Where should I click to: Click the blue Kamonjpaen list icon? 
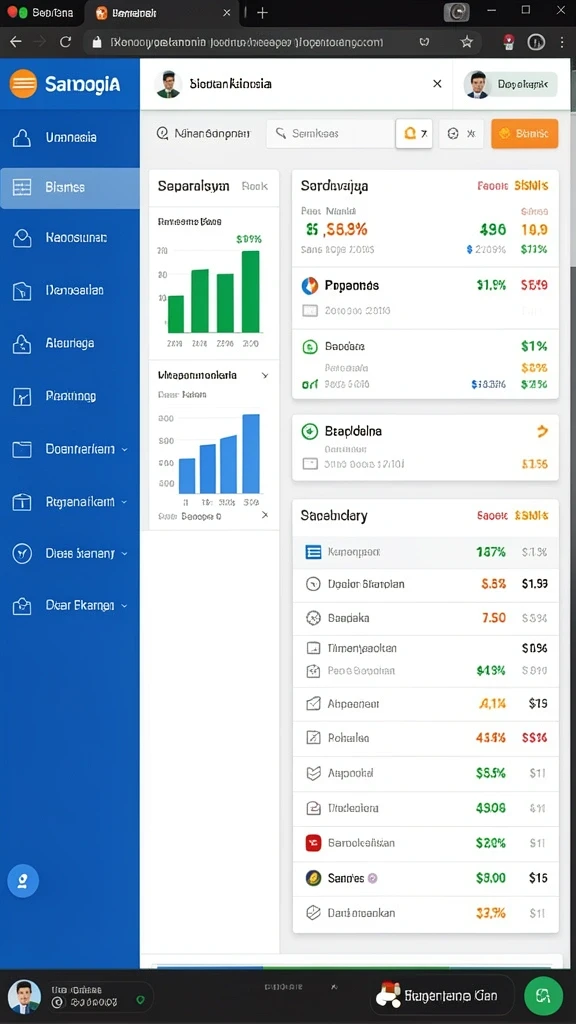coord(313,552)
